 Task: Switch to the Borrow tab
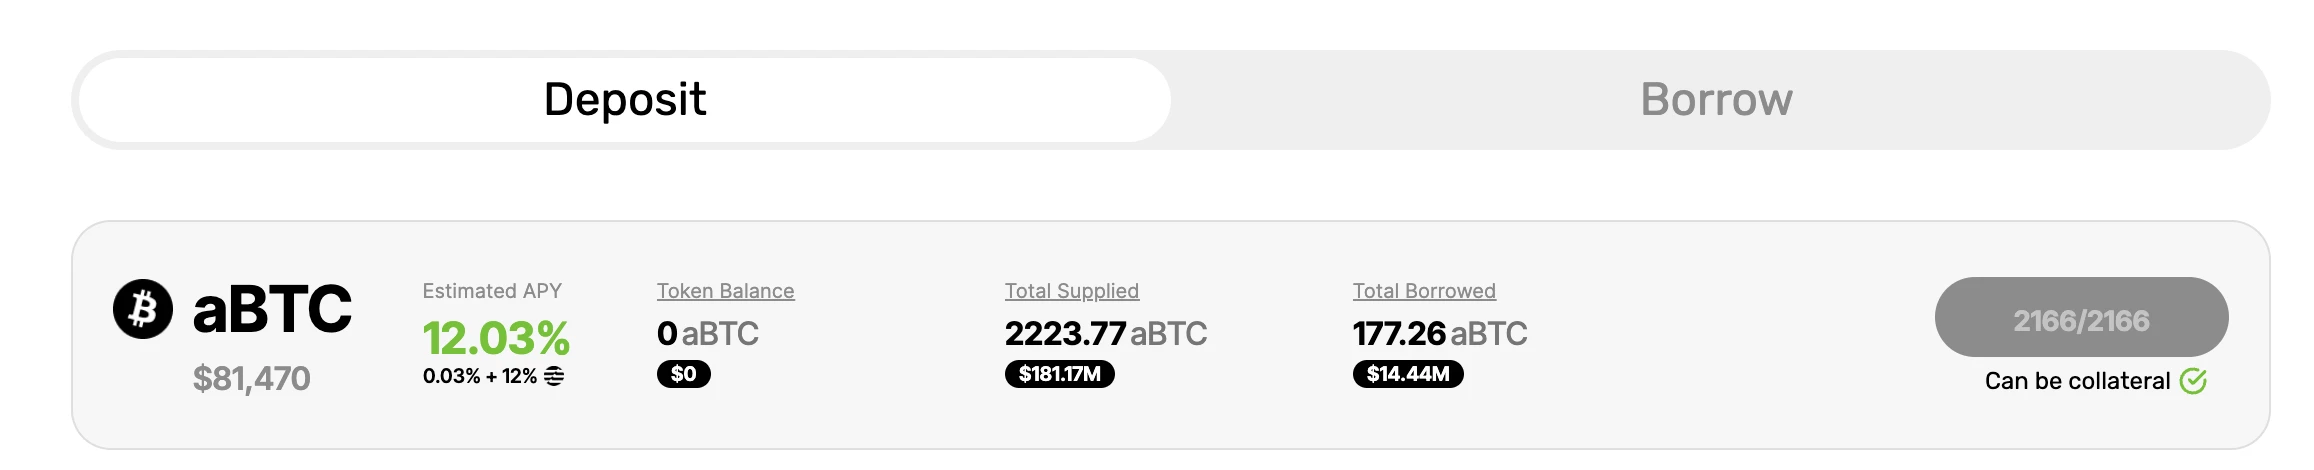coord(1716,100)
